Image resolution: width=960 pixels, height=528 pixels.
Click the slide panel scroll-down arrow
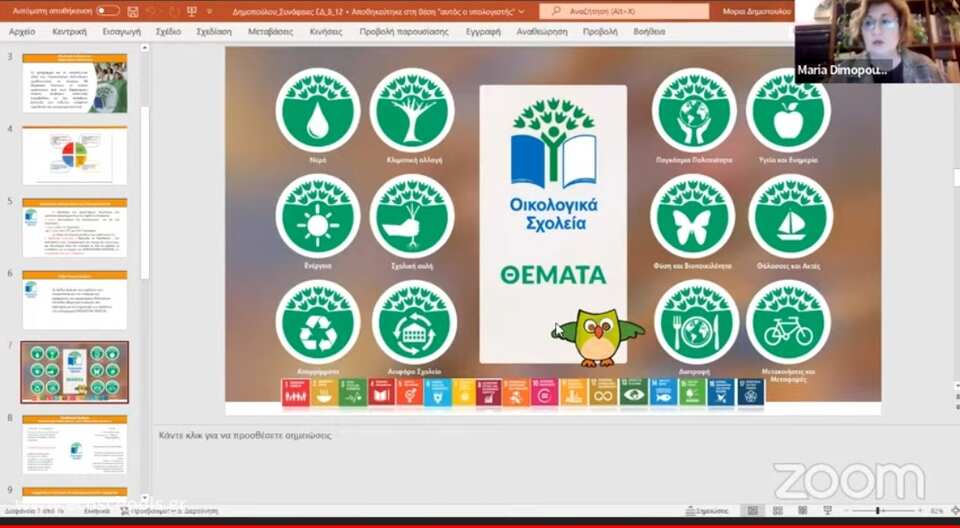[x=145, y=498]
